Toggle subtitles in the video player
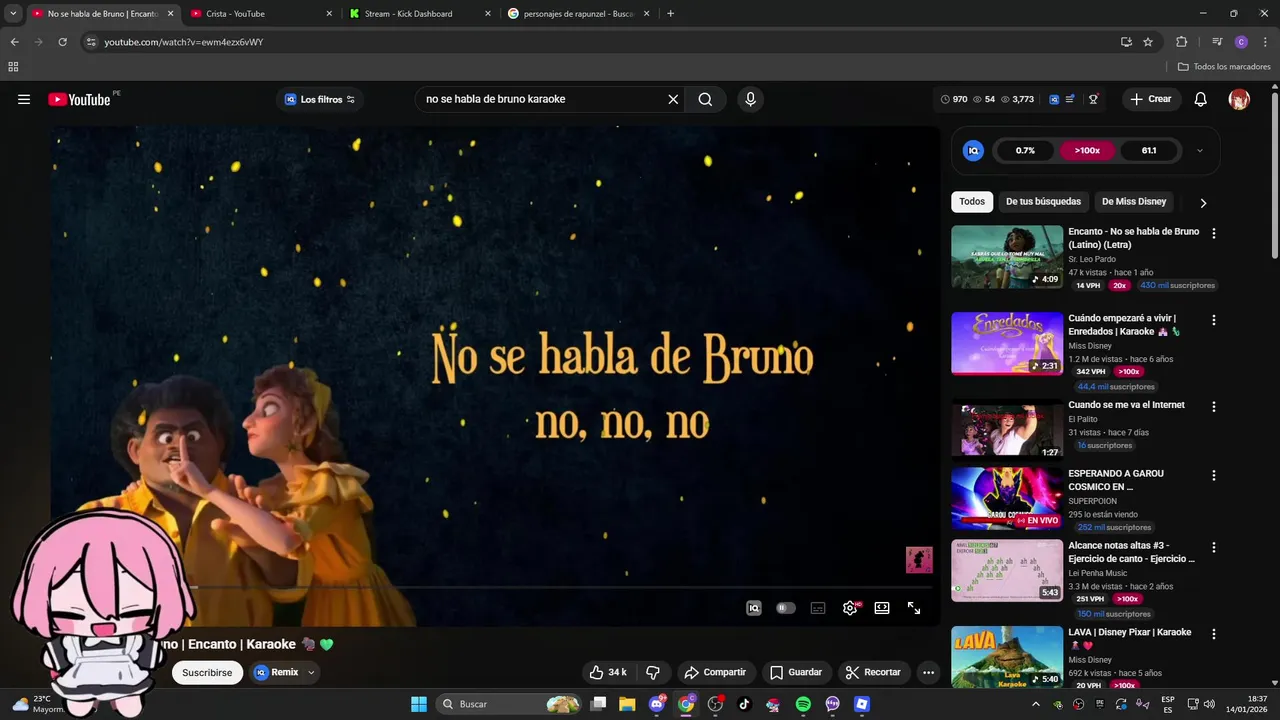The width and height of the screenshot is (1280, 720). coord(818,607)
